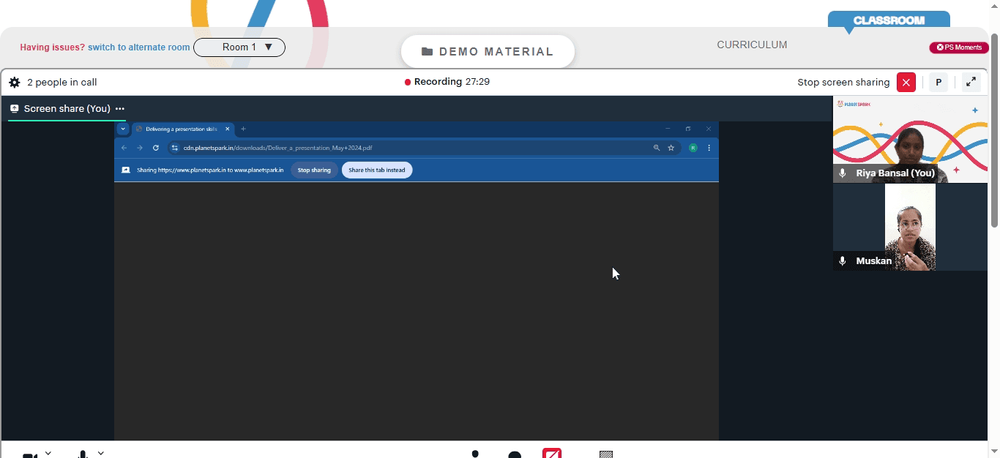Expand microphone options chevron

coord(101,454)
